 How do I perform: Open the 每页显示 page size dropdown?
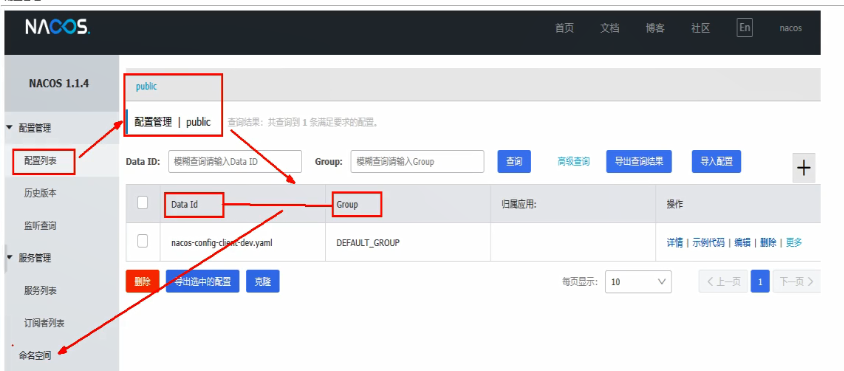point(638,282)
